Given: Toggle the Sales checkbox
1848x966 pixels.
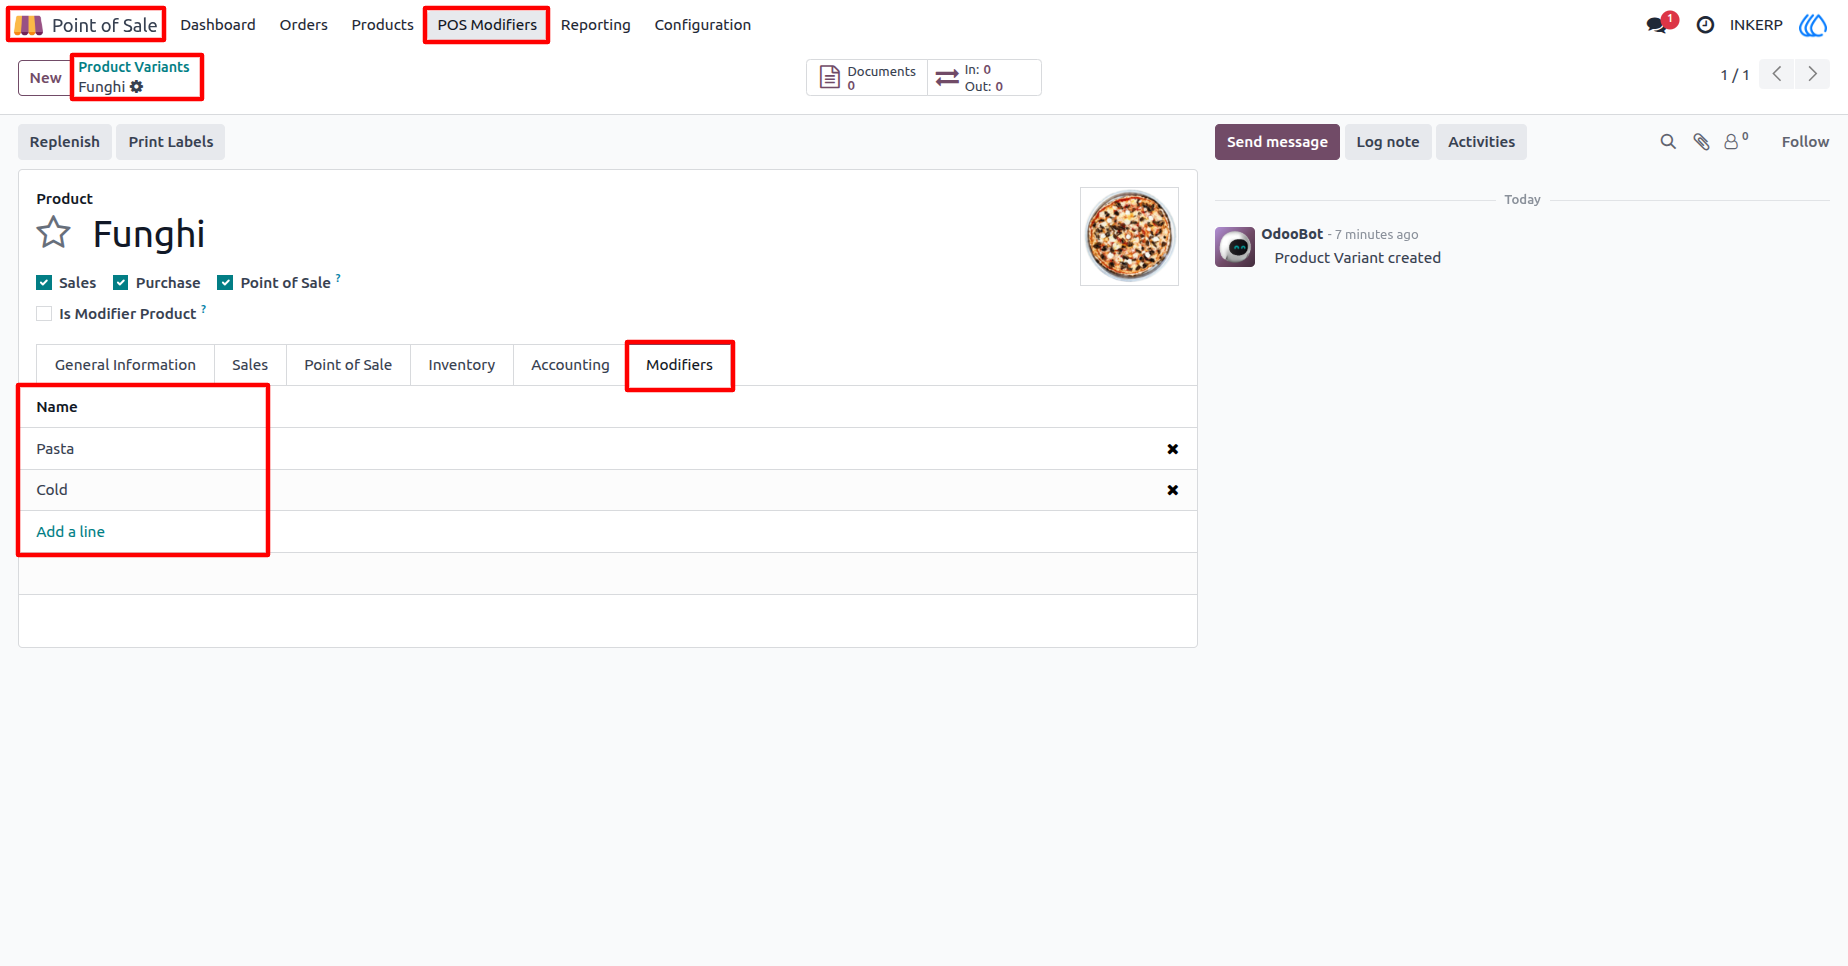Looking at the screenshot, I should coord(44,283).
